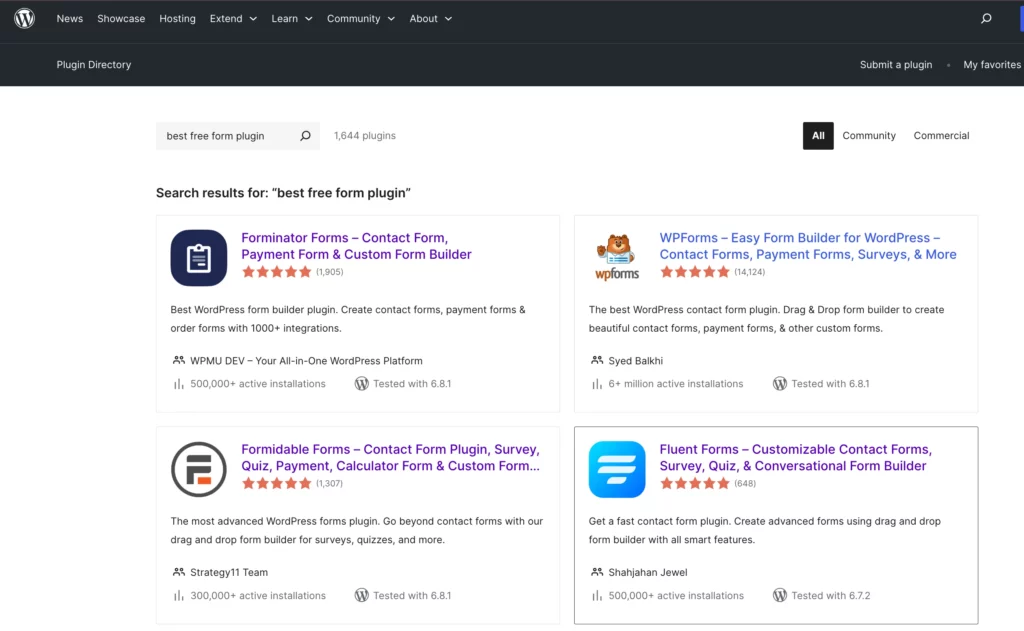1024x631 pixels.
Task: Click WPForms' five-star rating
Action: pyautogui.click(x=694, y=272)
